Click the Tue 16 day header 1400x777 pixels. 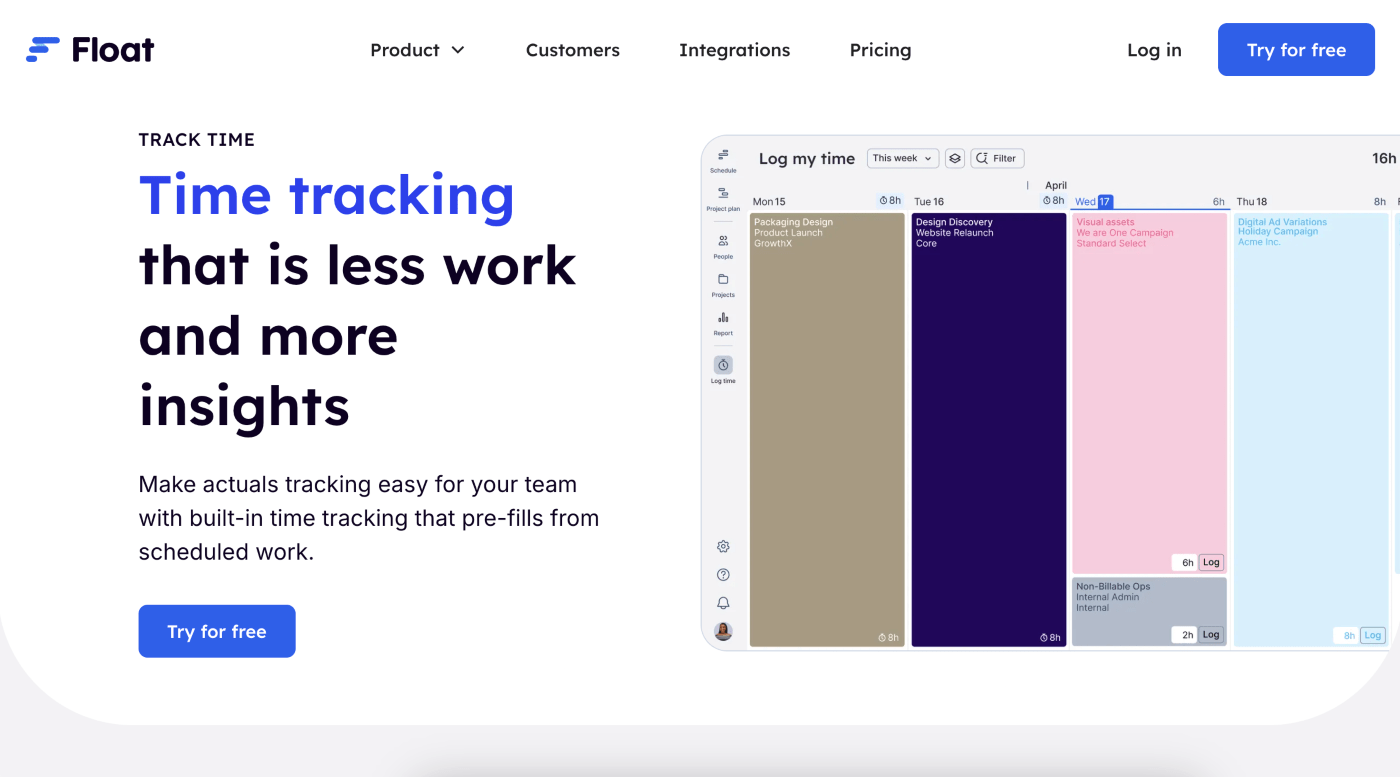(929, 202)
